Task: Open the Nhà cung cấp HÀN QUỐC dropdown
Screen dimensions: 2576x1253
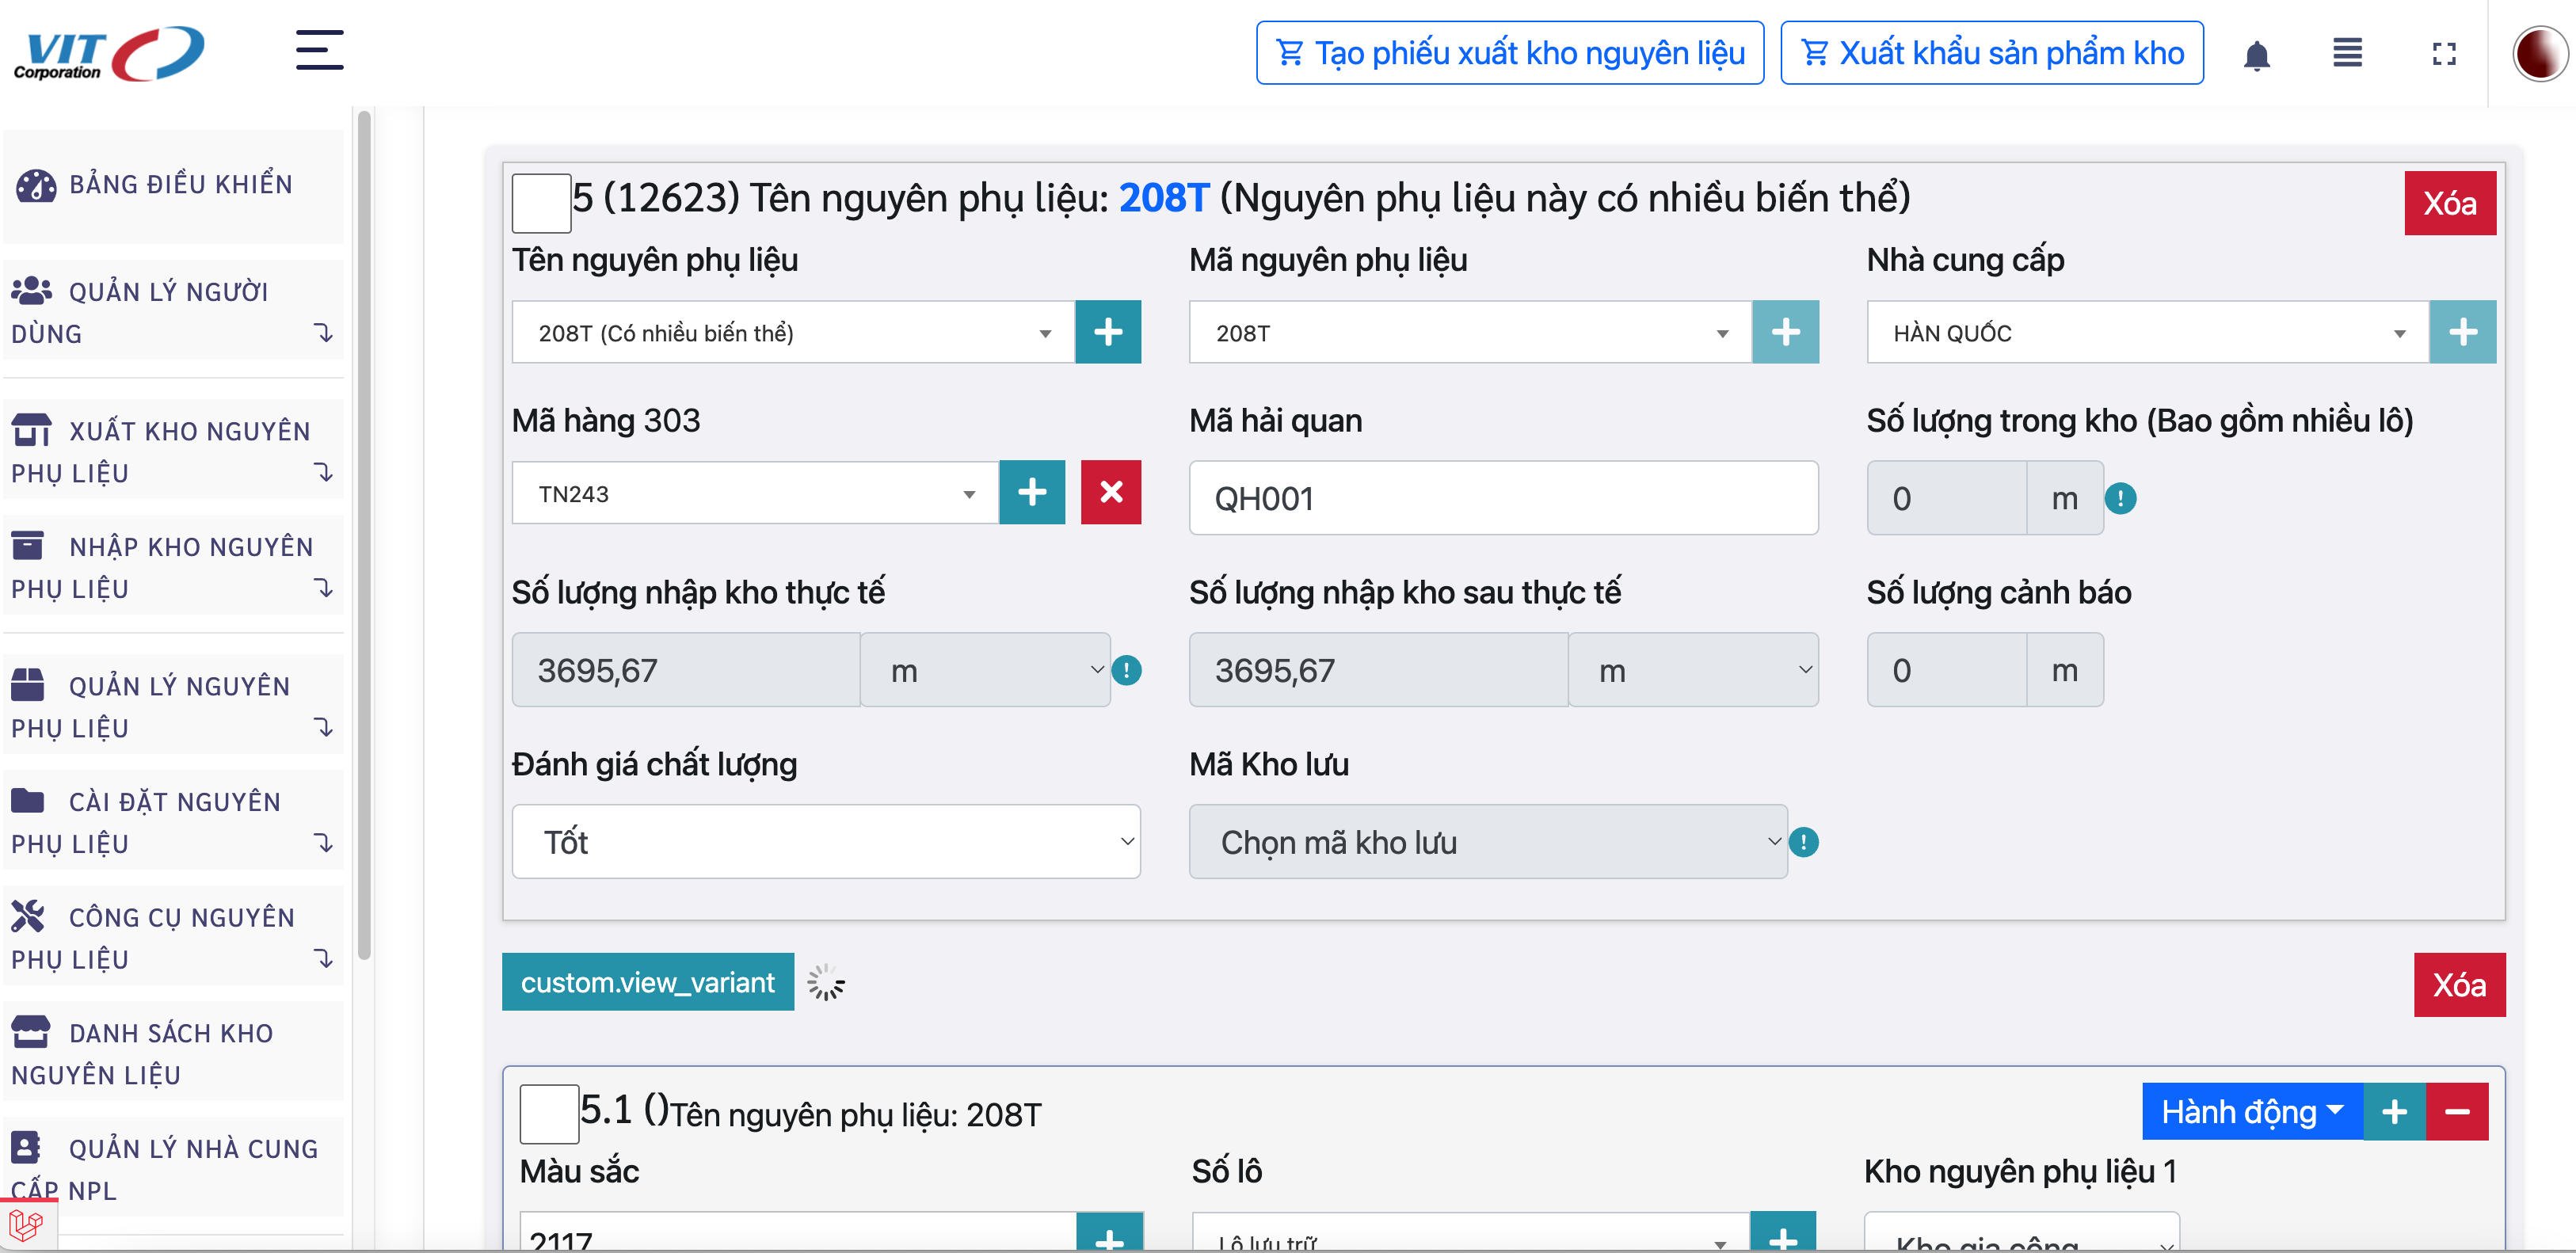Action: pos(2147,333)
